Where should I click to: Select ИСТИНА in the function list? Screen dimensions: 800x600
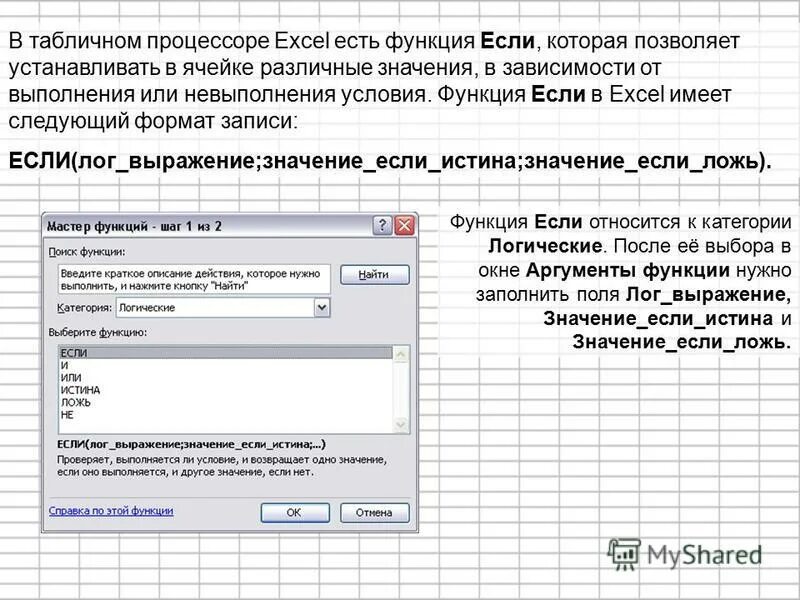[x=225, y=390]
